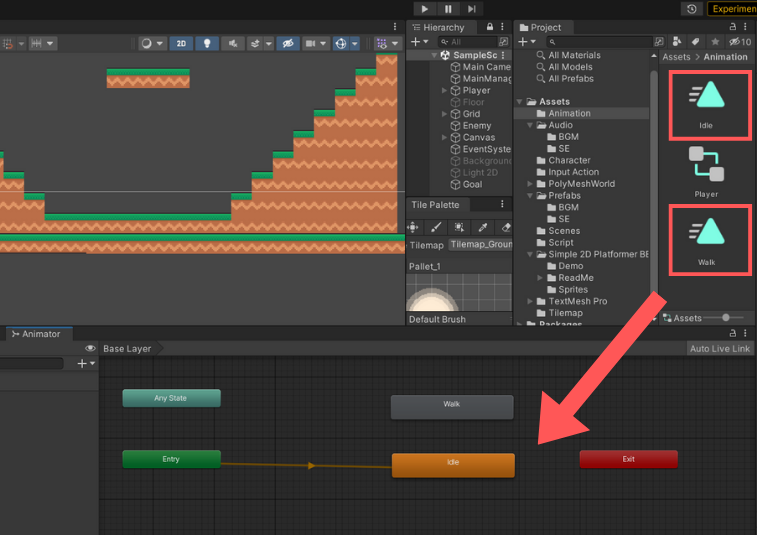The height and width of the screenshot is (558, 778).
Task: Open the Tilemap target dropdown
Action: [480, 245]
